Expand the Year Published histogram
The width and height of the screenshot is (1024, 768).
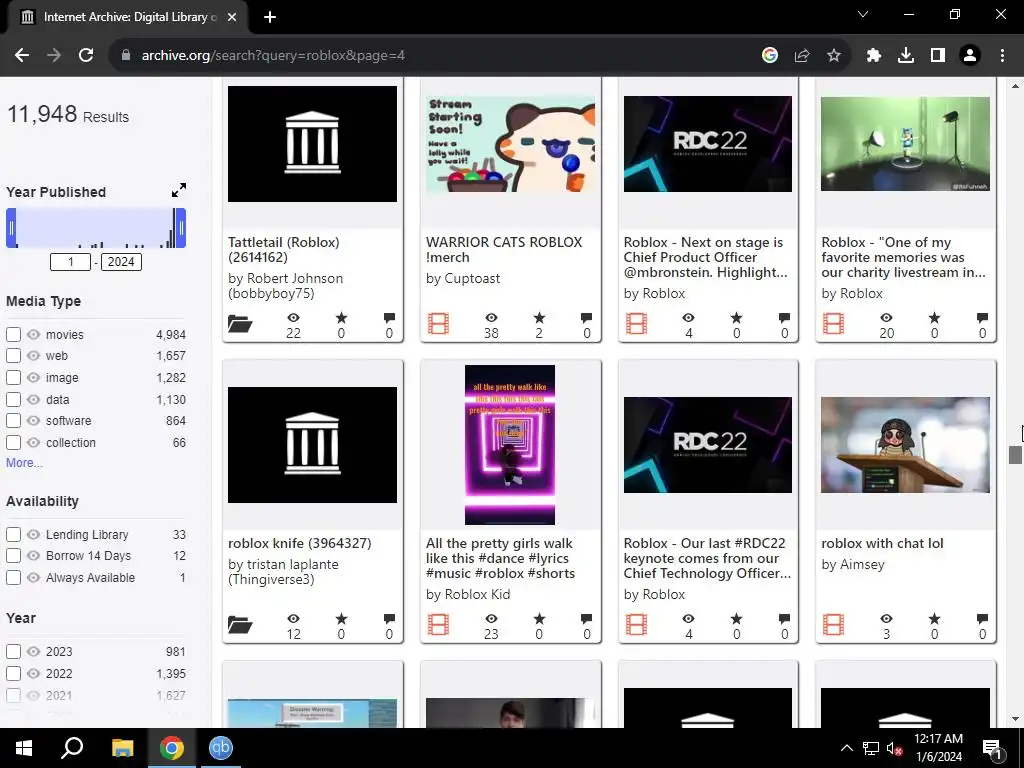tap(178, 190)
